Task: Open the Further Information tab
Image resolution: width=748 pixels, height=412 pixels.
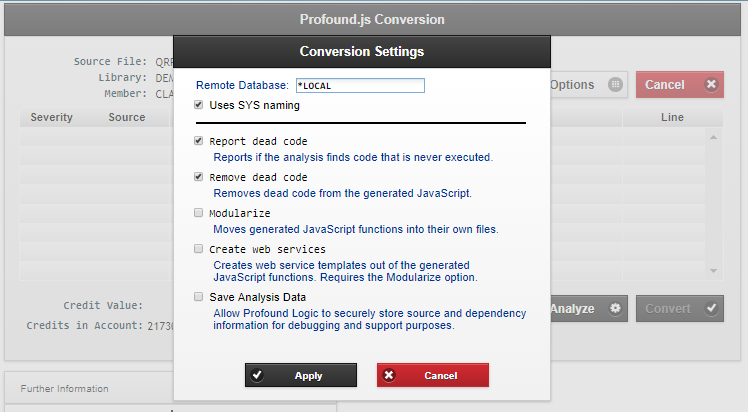Action: (x=65, y=388)
